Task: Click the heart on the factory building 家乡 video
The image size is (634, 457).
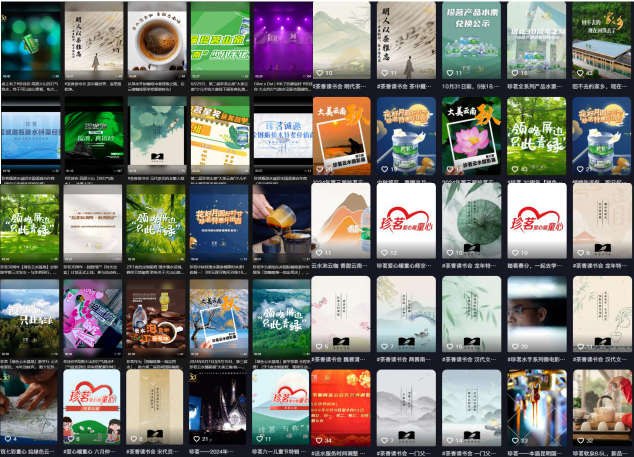Action: (580, 73)
